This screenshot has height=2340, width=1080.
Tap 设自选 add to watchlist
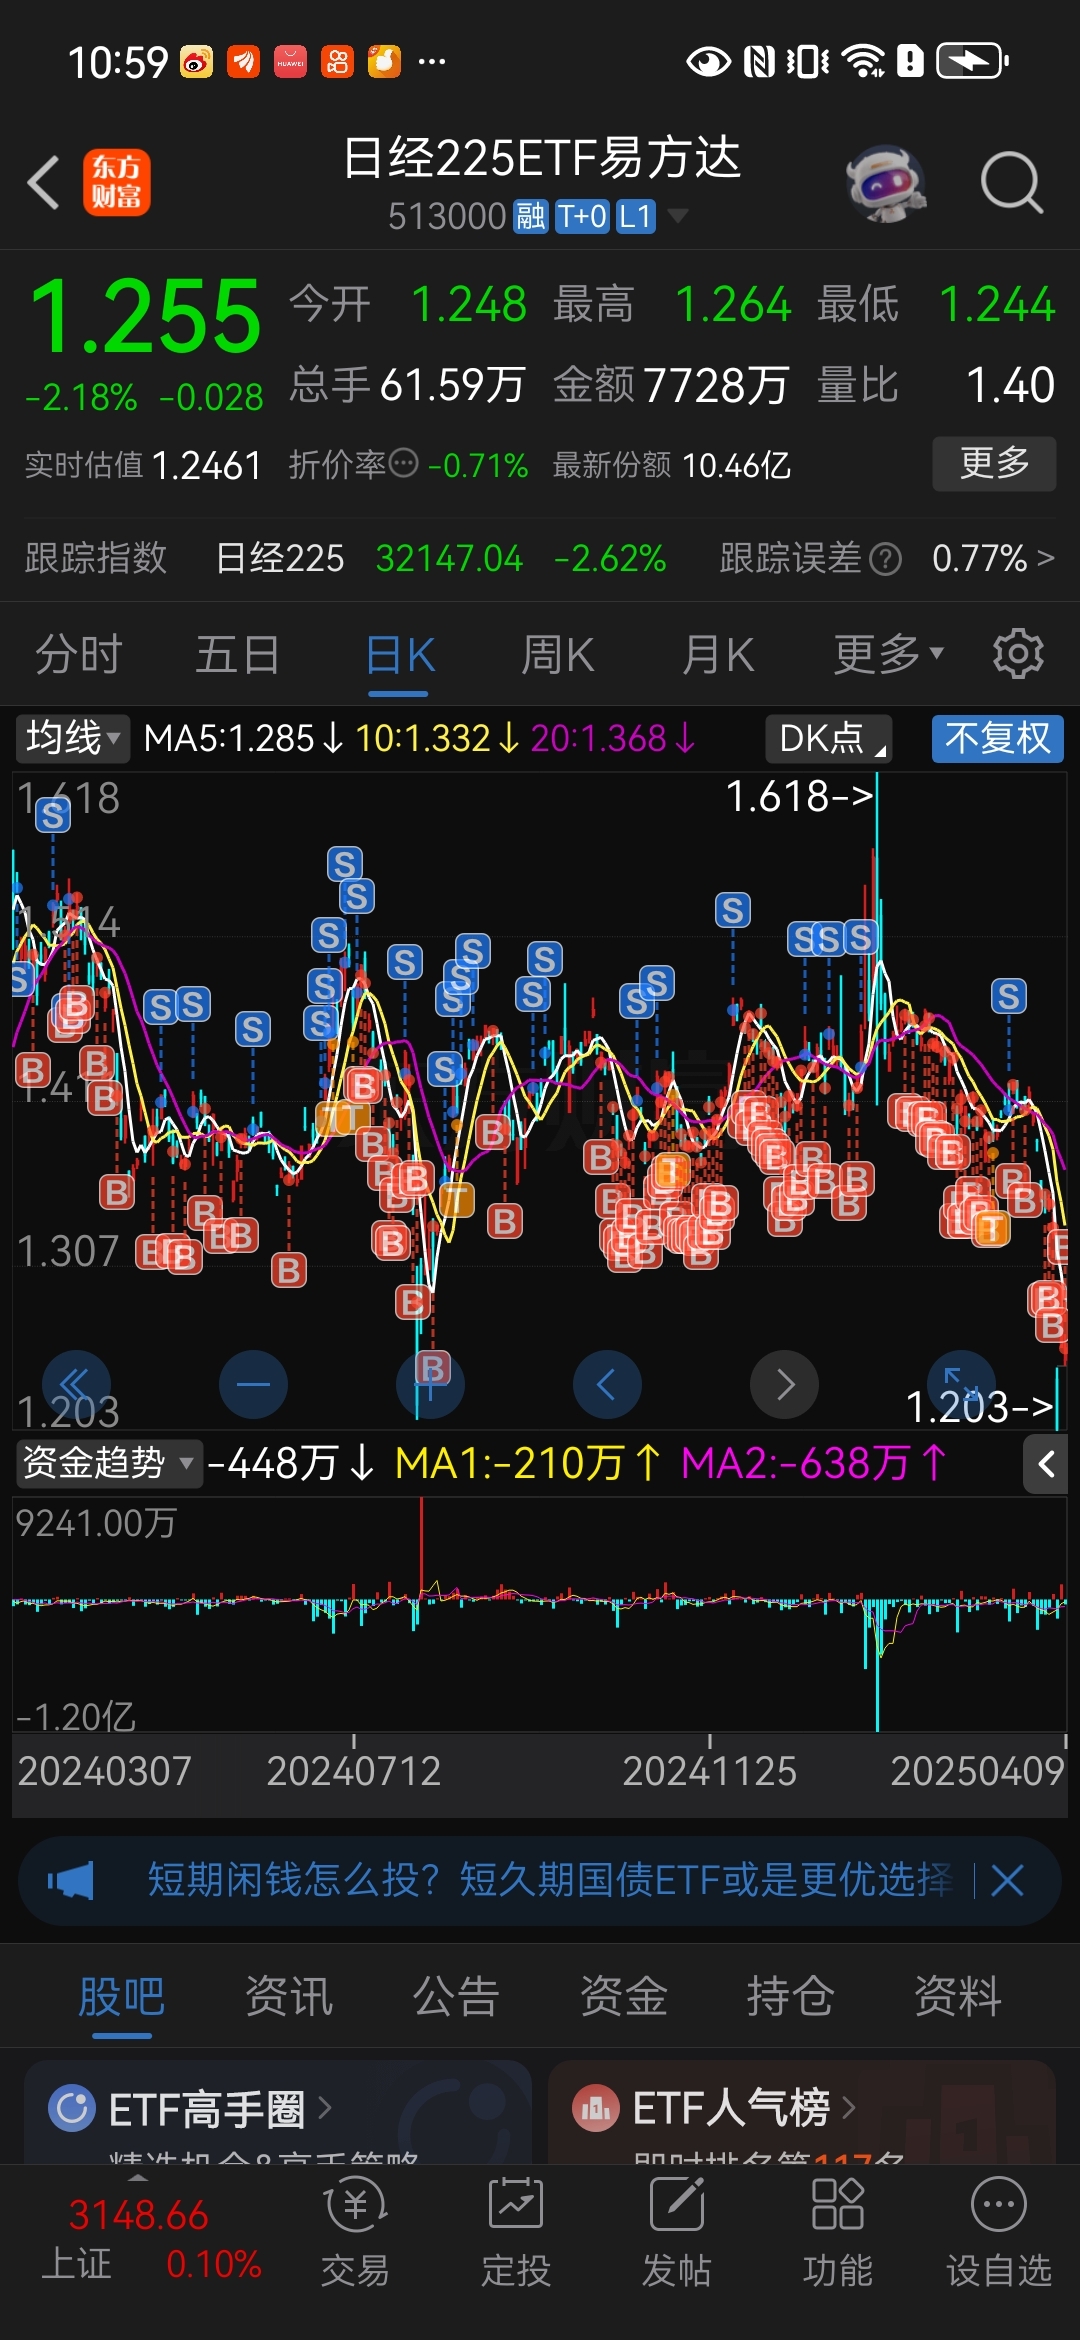(999, 2234)
